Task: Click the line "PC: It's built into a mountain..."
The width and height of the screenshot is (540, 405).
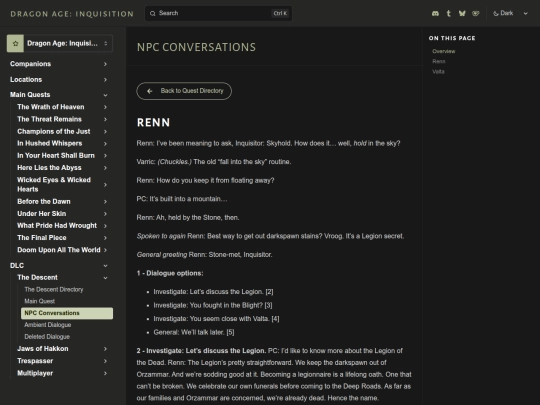Action: coord(182,199)
